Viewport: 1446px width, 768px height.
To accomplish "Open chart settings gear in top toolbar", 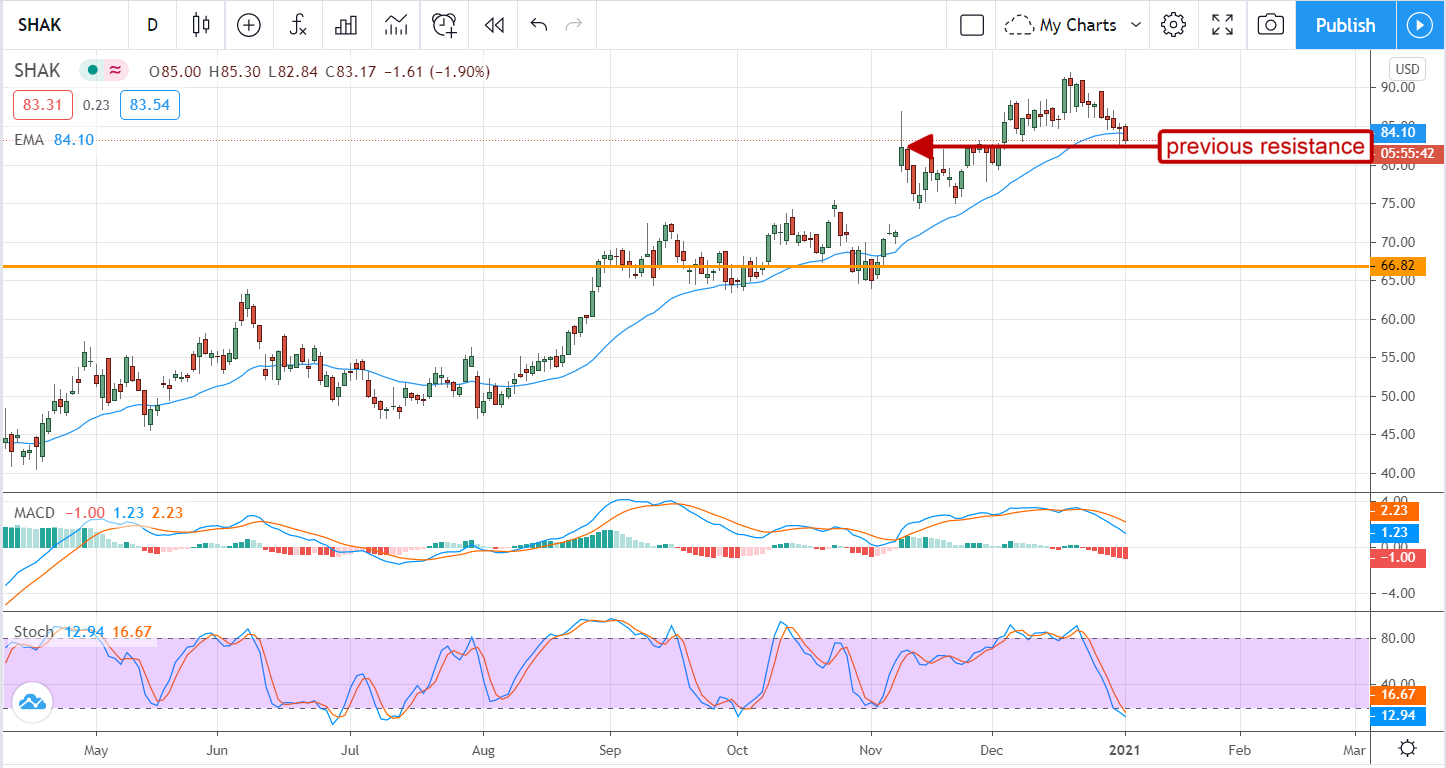I will [x=1173, y=25].
